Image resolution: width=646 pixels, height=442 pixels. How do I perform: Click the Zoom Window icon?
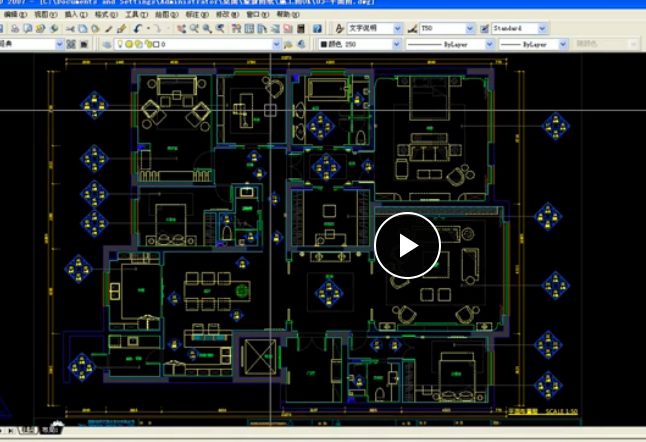(x=207, y=29)
